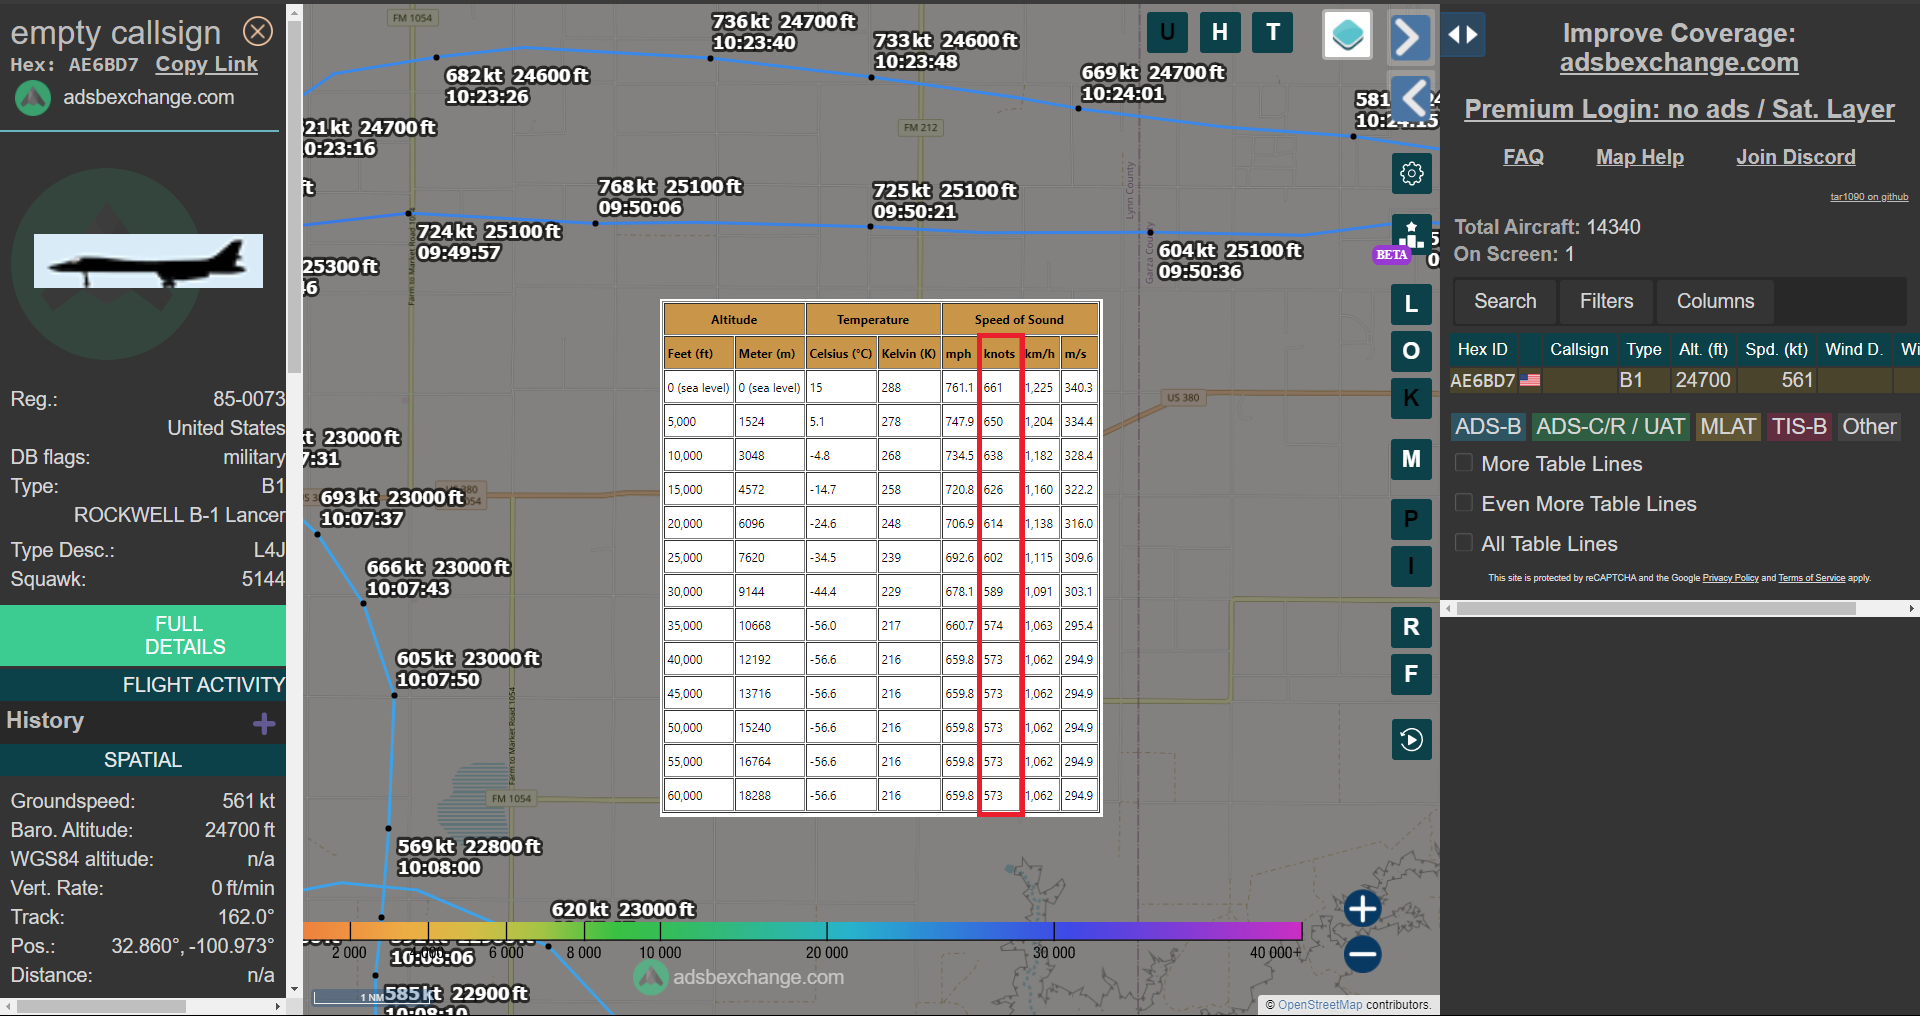This screenshot has height=1016, width=1920.
Task: Click right table horizontal scrollbar
Action: click(x=1656, y=608)
